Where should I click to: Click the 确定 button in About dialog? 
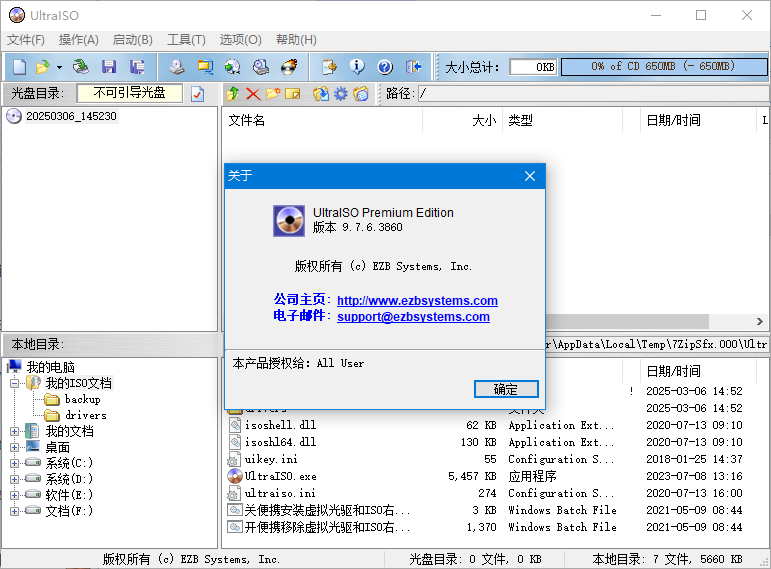506,389
